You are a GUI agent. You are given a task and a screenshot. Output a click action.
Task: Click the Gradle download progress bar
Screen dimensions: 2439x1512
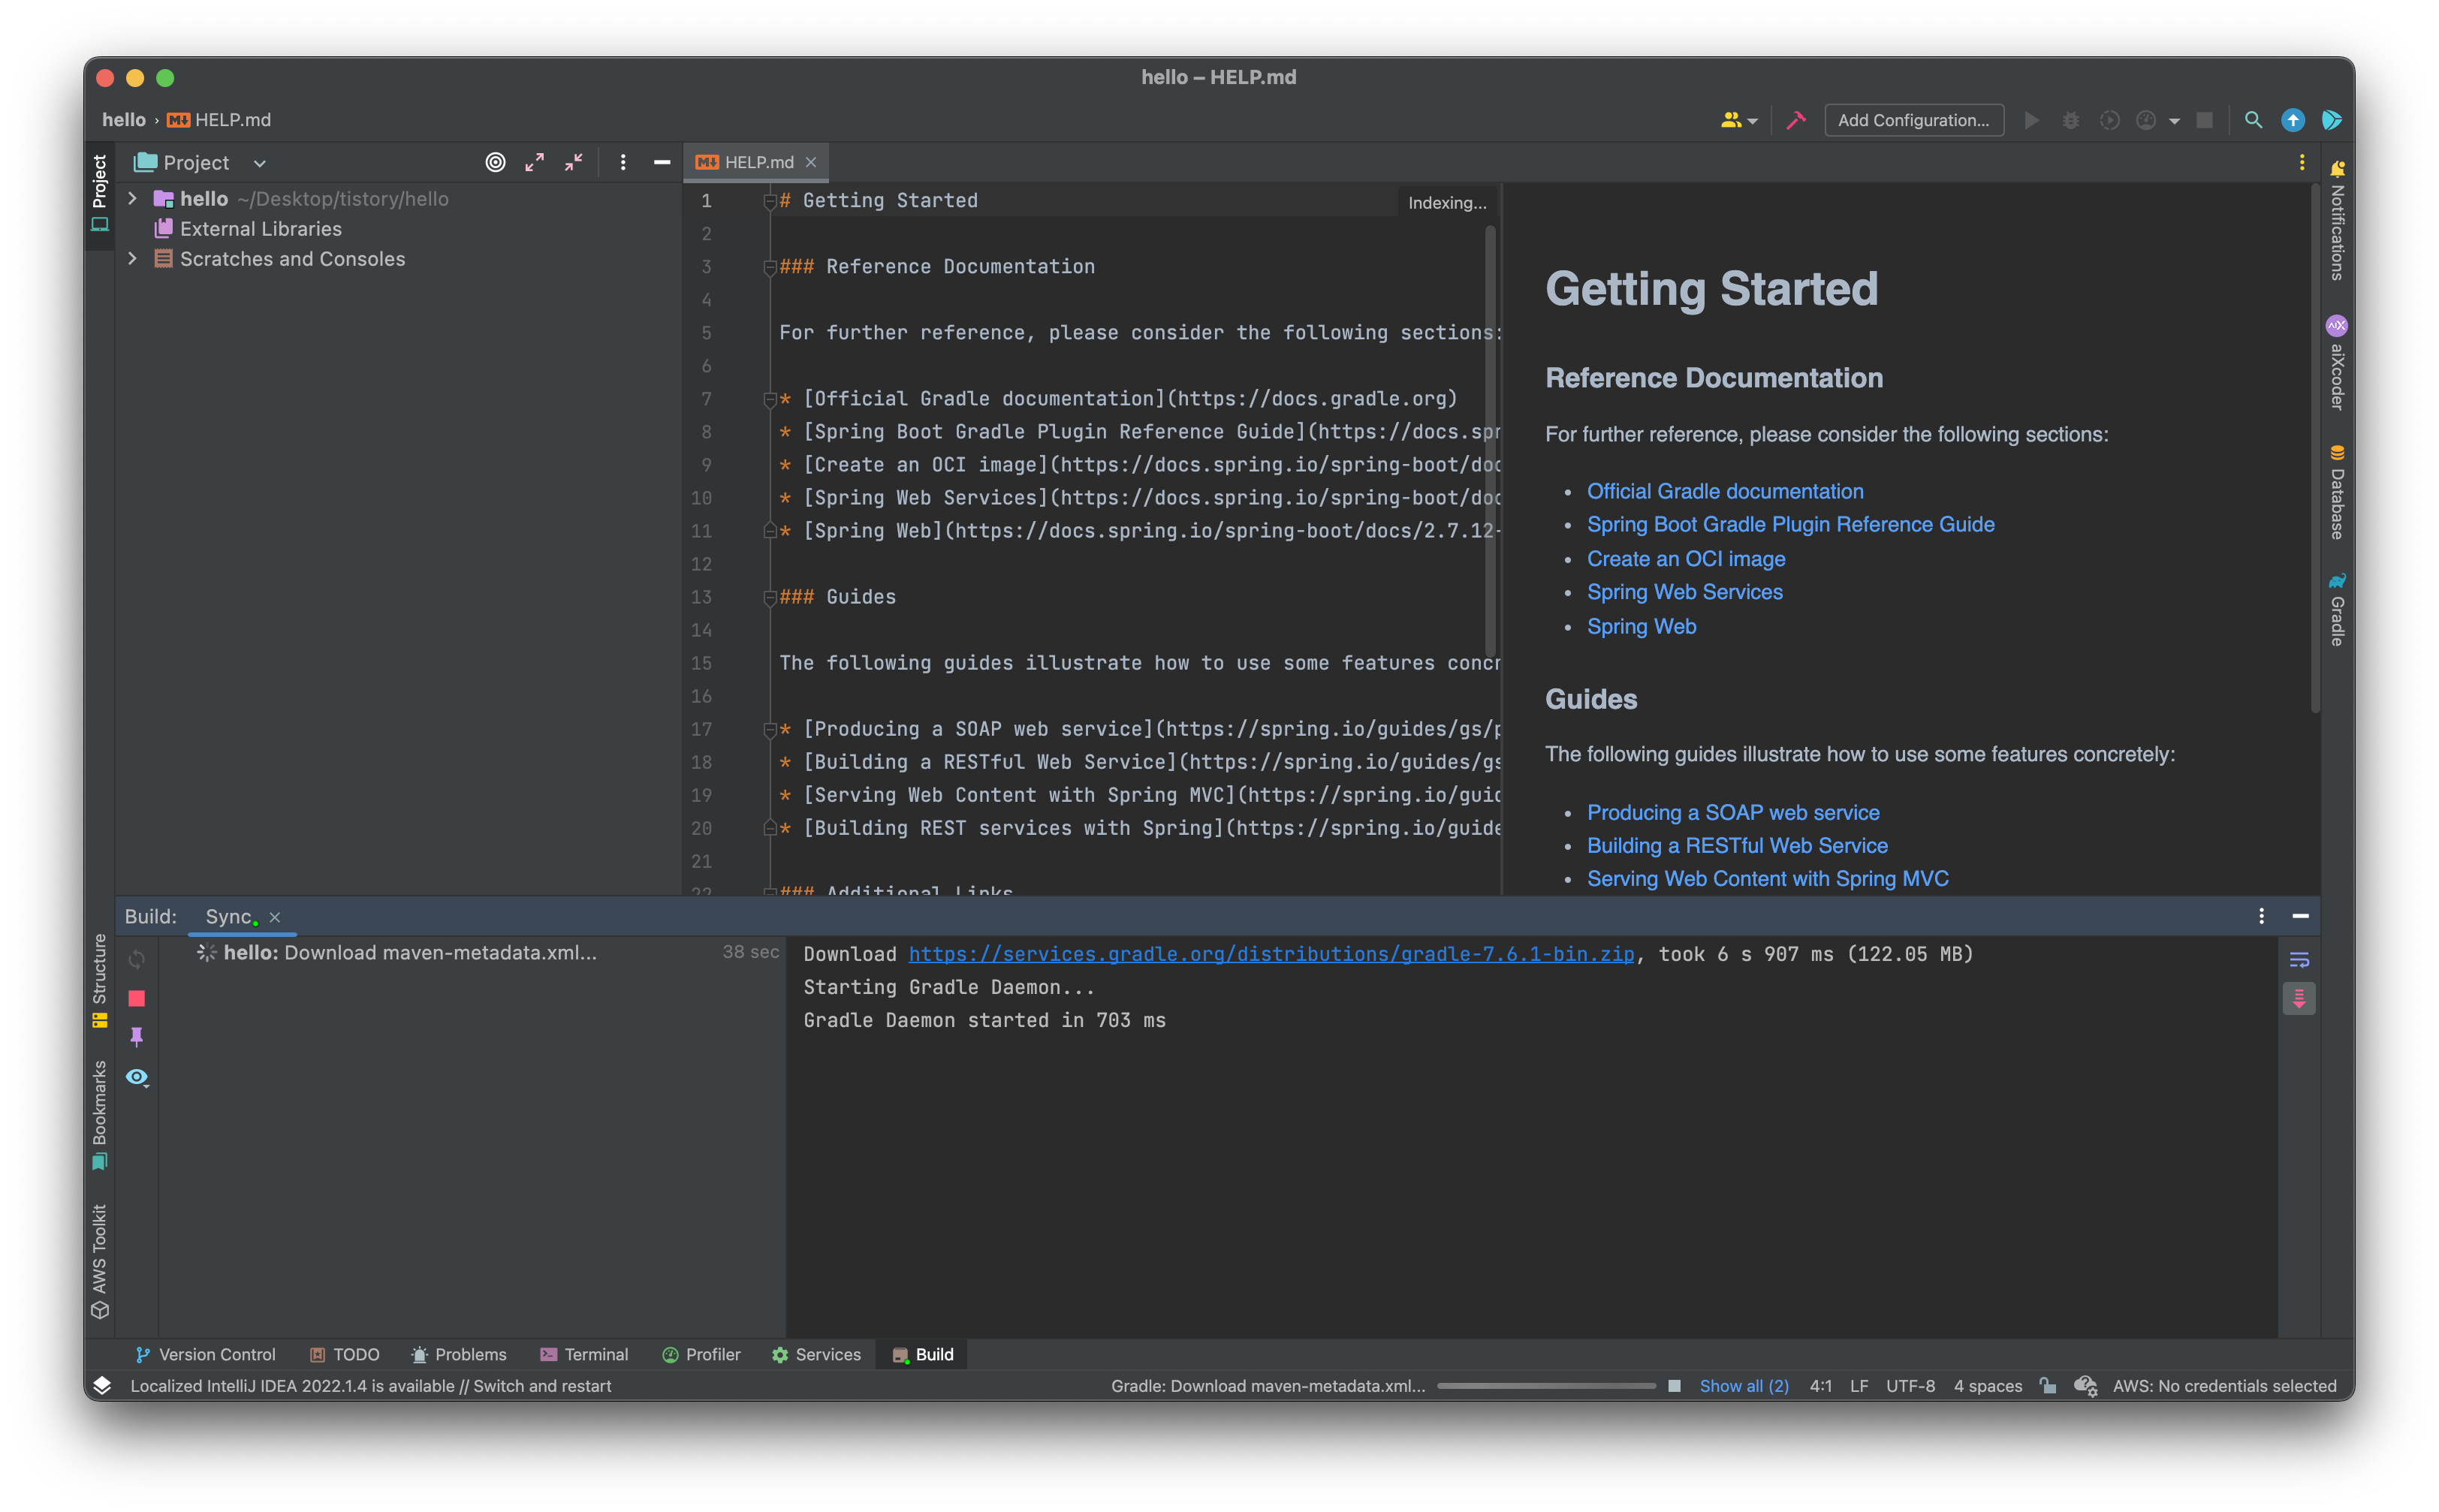tap(1546, 1386)
